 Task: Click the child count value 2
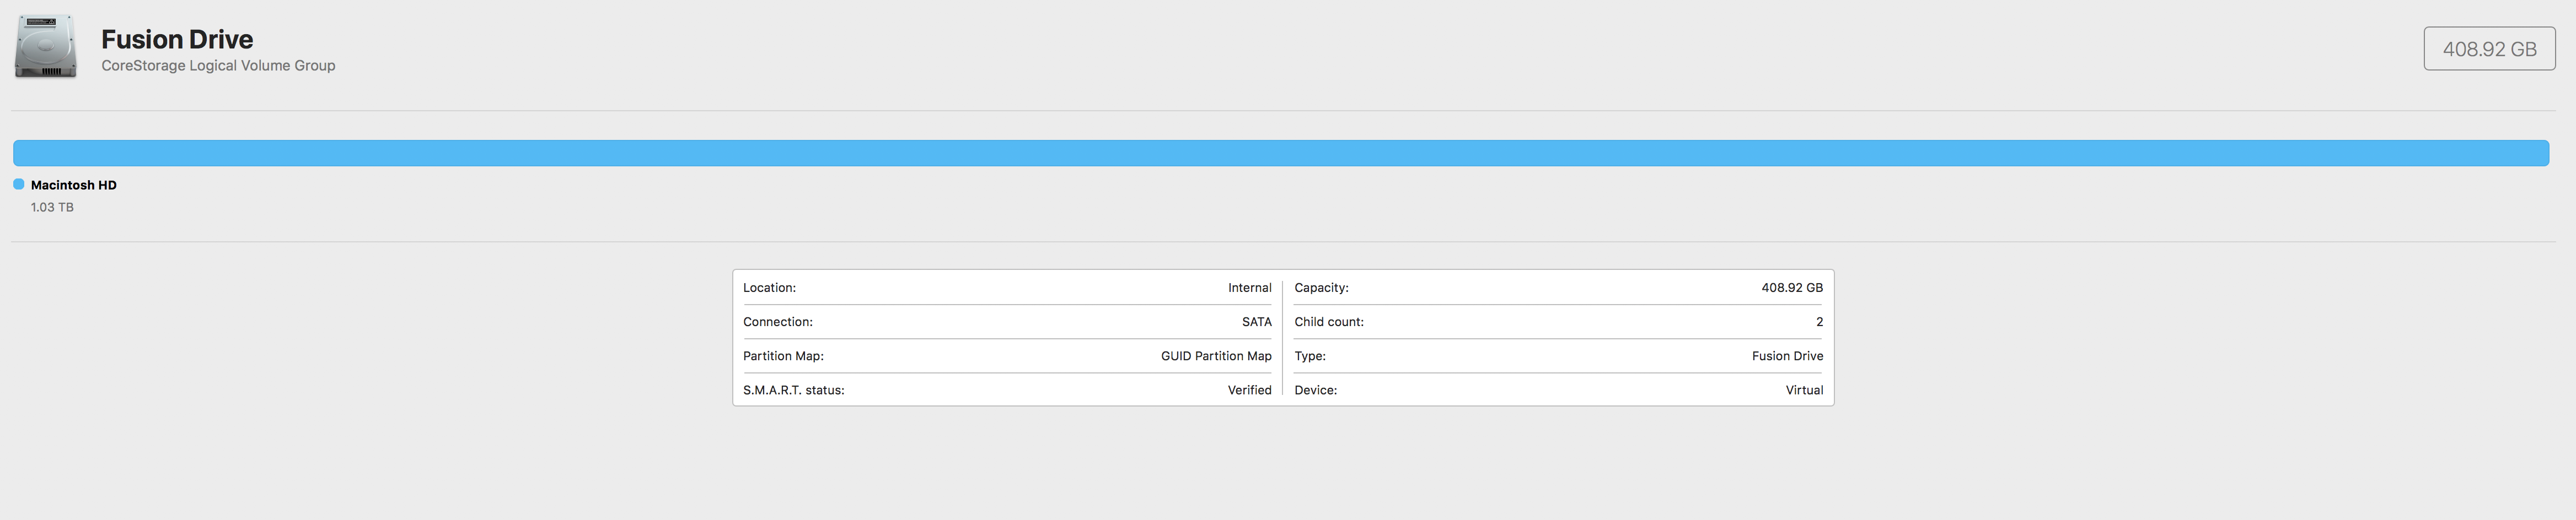pyautogui.click(x=1820, y=322)
